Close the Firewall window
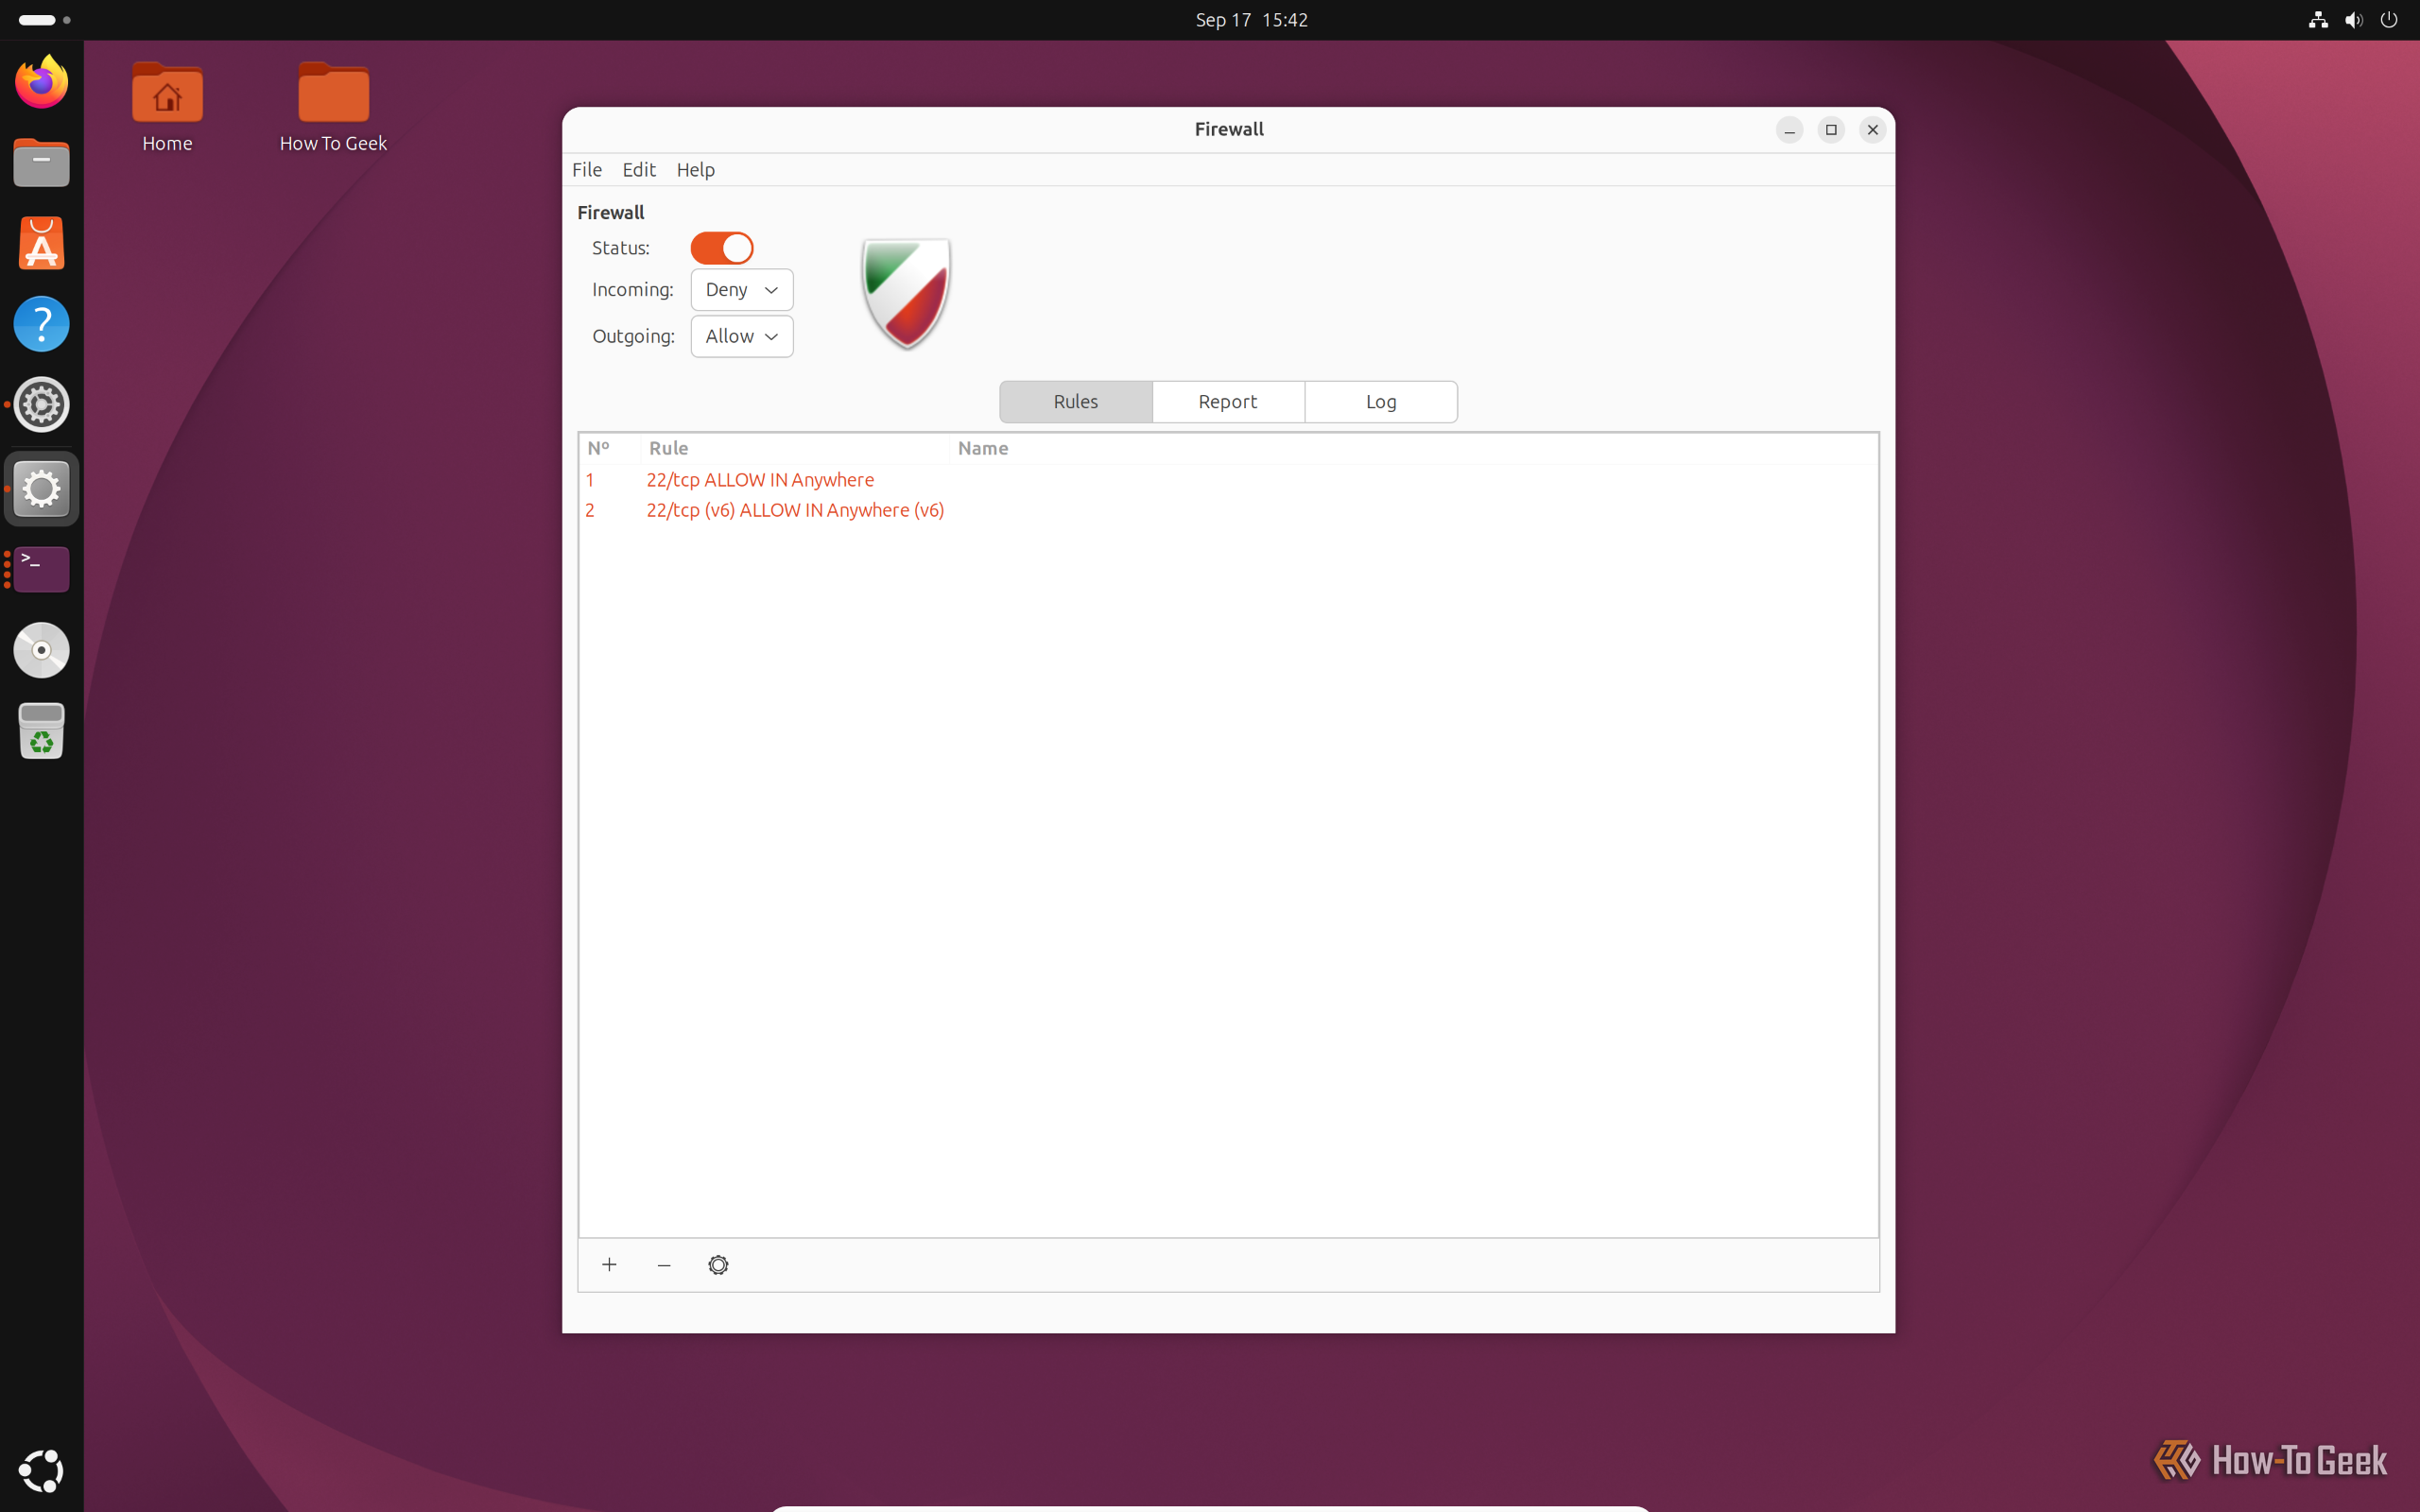The height and width of the screenshot is (1512, 2420). (x=1873, y=130)
